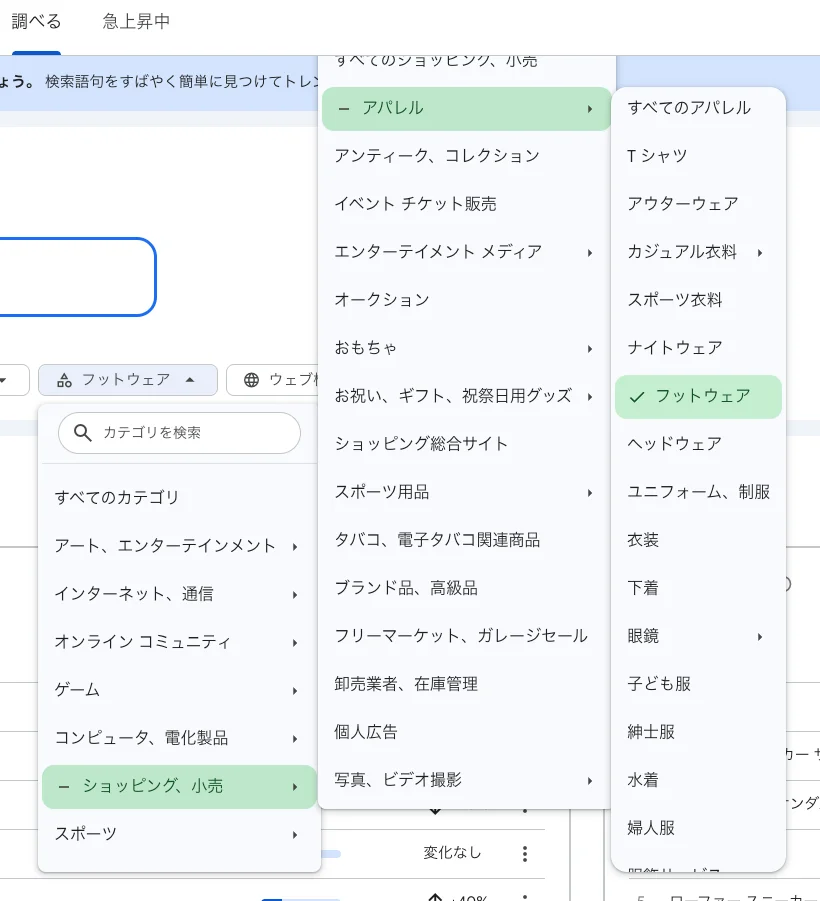This screenshot has height=901, width=820.
Task: Select 衣装 category
Action: coord(698,540)
